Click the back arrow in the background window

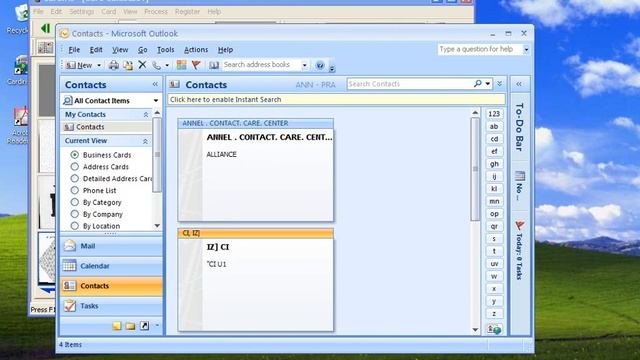tap(45, 28)
